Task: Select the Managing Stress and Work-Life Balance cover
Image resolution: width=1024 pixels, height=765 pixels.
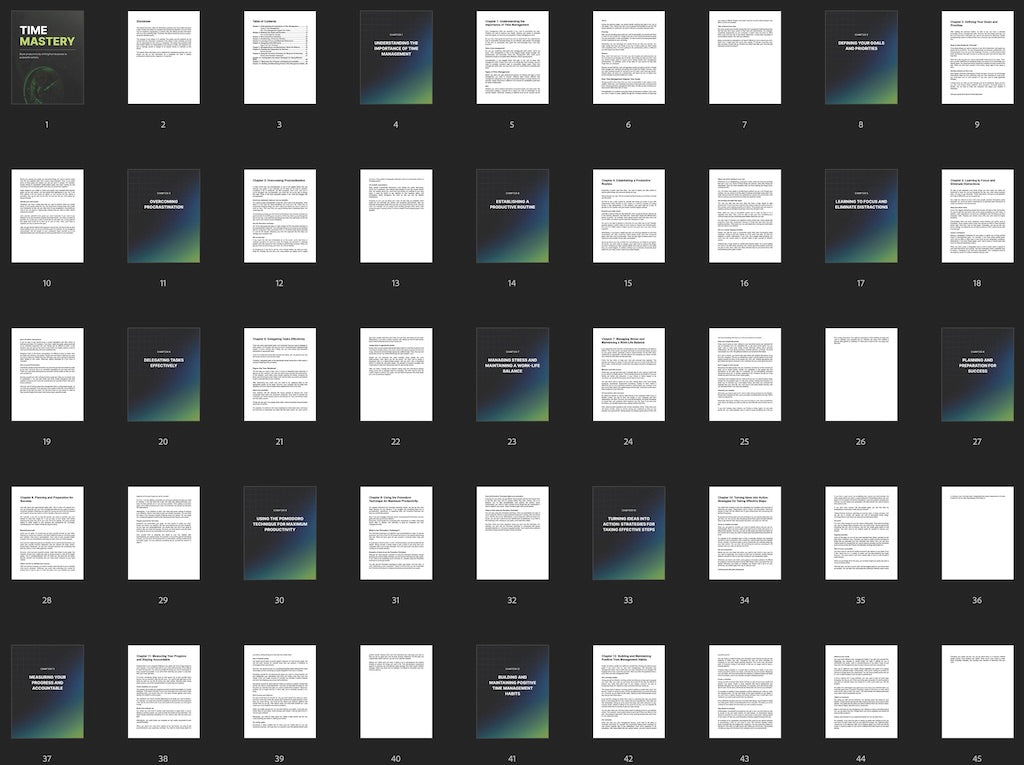Action: coord(512,374)
